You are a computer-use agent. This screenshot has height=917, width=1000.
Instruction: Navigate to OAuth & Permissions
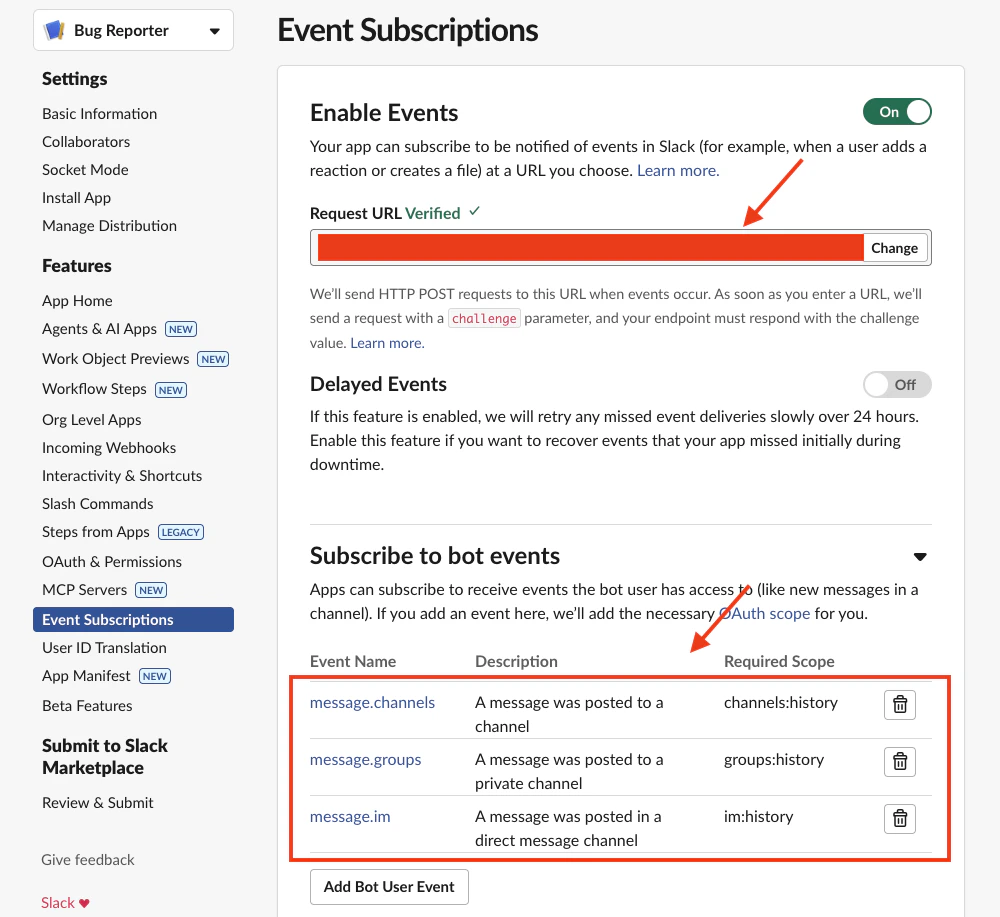click(111, 561)
